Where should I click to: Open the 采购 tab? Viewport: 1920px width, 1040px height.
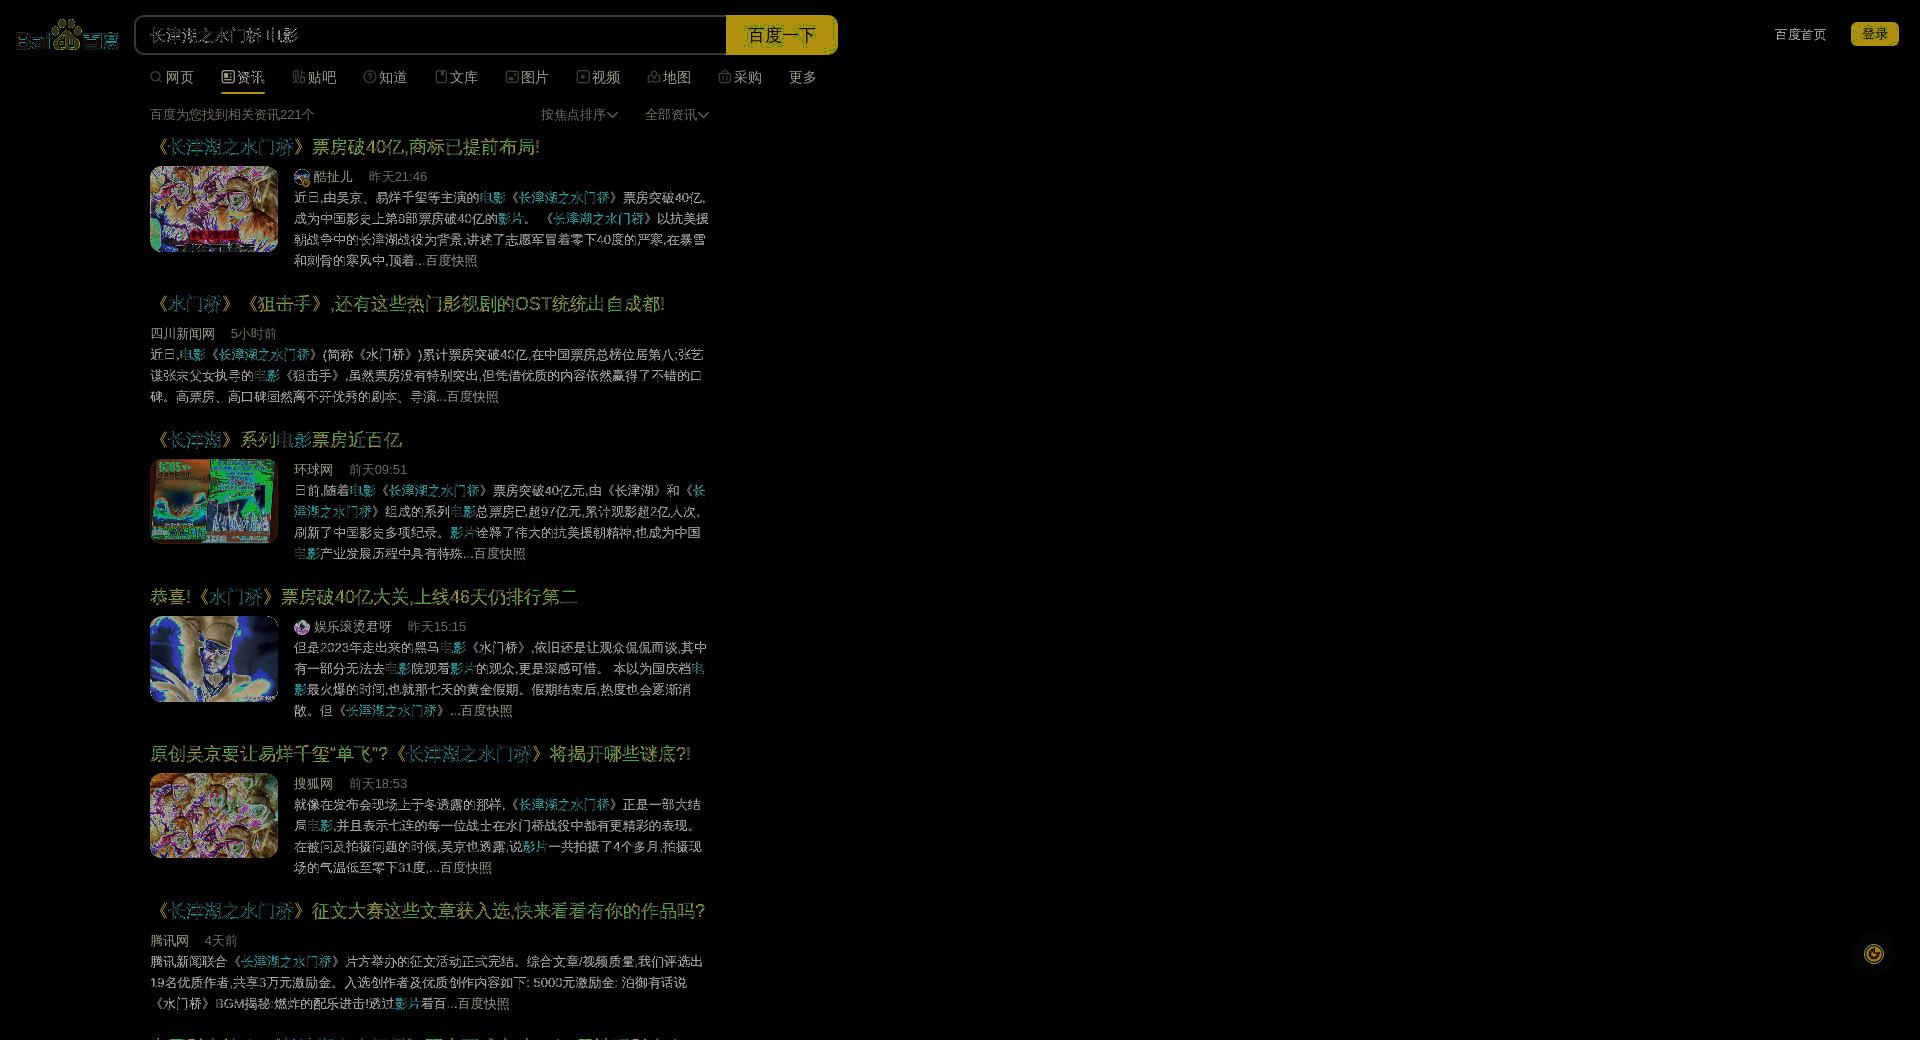pyautogui.click(x=740, y=77)
